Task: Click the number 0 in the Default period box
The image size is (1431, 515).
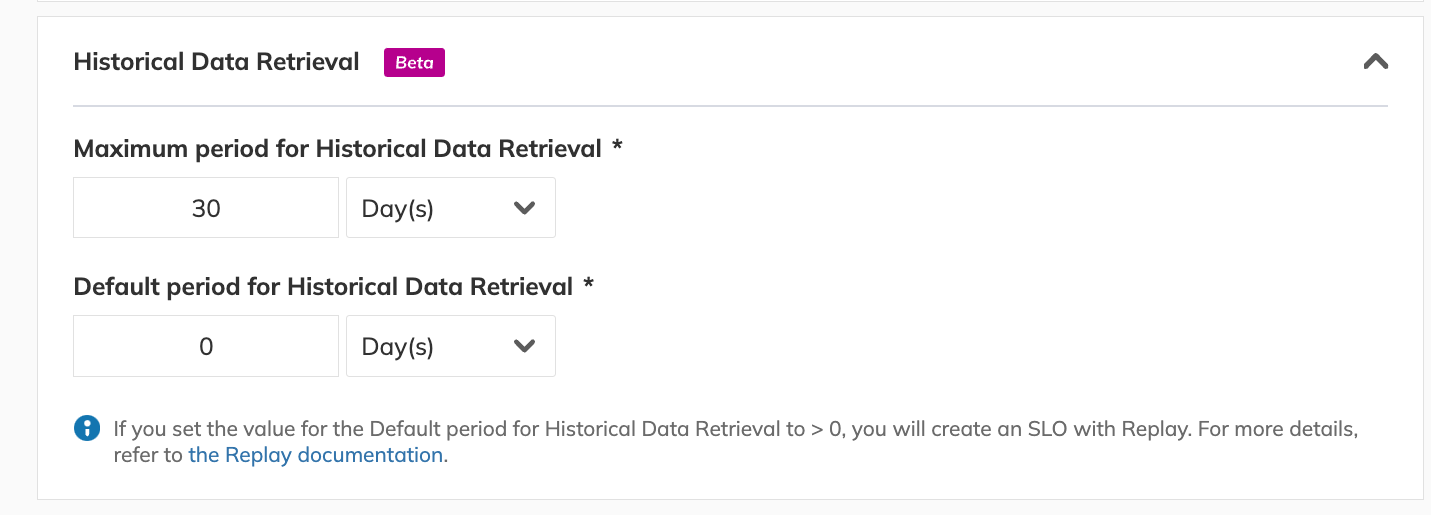Action: [x=206, y=346]
